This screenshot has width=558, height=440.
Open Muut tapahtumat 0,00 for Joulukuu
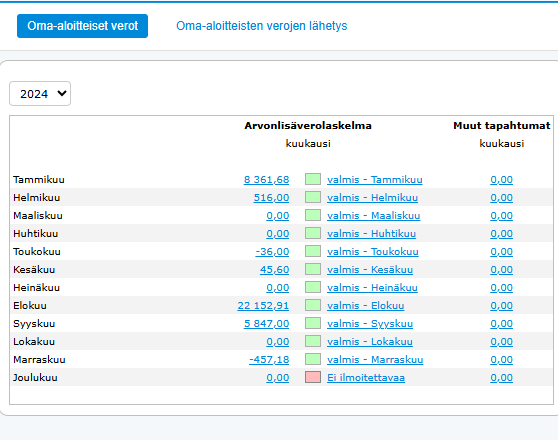click(x=501, y=378)
